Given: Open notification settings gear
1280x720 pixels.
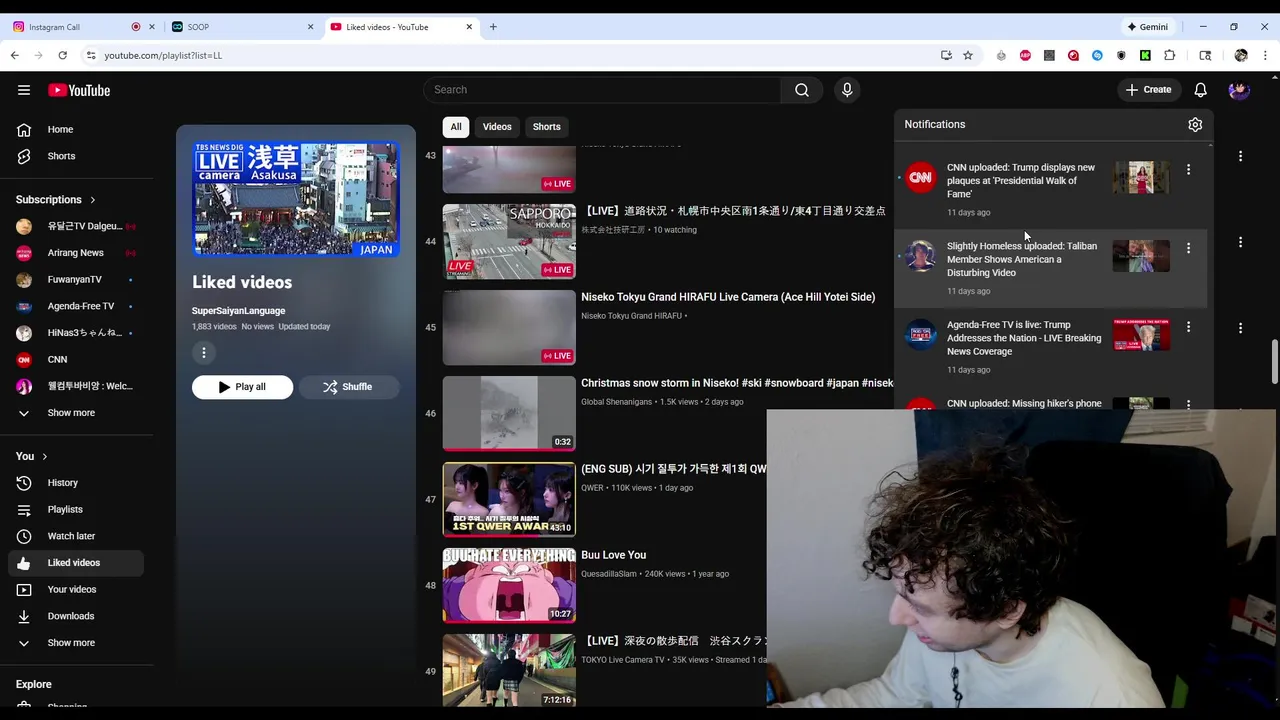Looking at the screenshot, I should click(x=1195, y=124).
